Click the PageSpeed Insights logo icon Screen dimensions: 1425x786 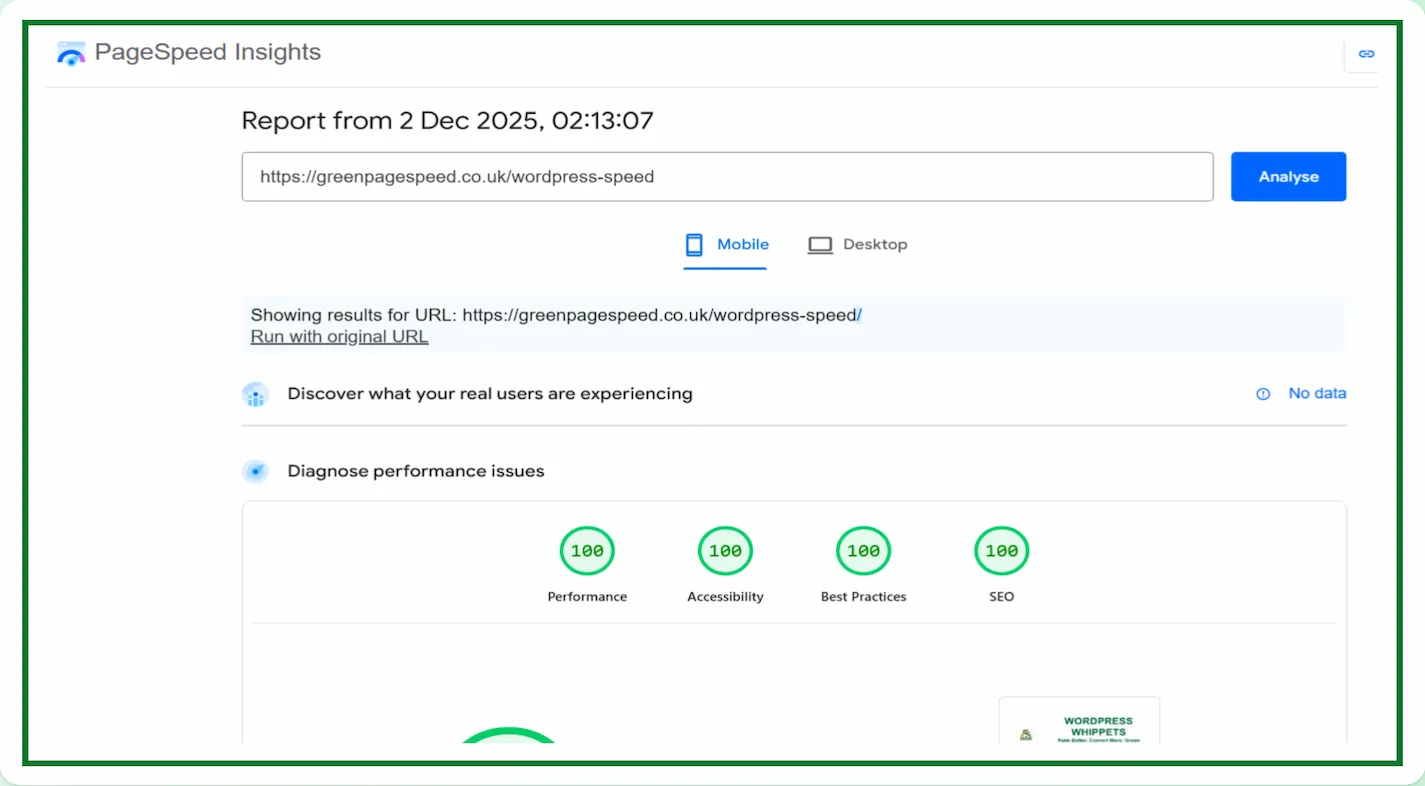click(71, 54)
